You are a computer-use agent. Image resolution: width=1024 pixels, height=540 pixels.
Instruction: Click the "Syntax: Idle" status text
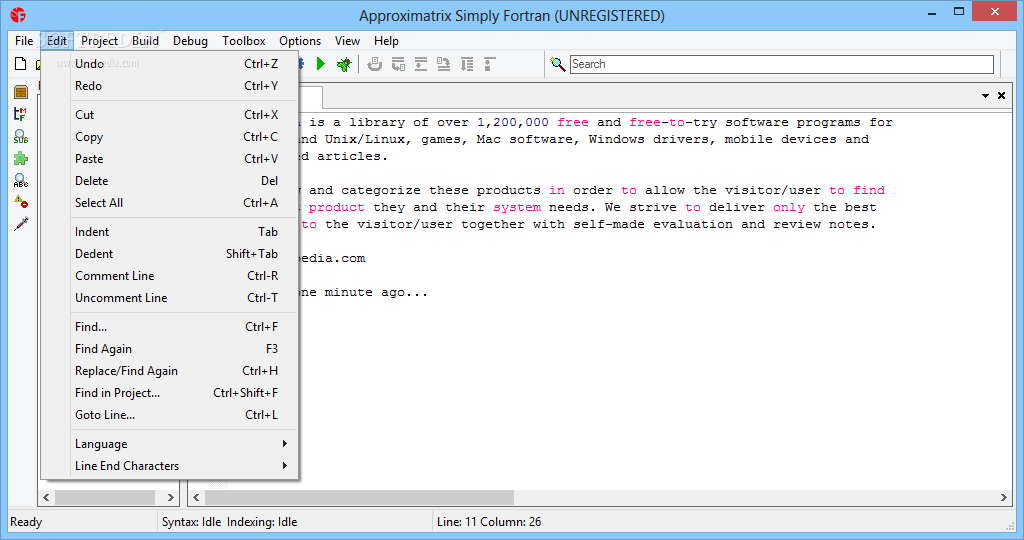pyautogui.click(x=191, y=522)
